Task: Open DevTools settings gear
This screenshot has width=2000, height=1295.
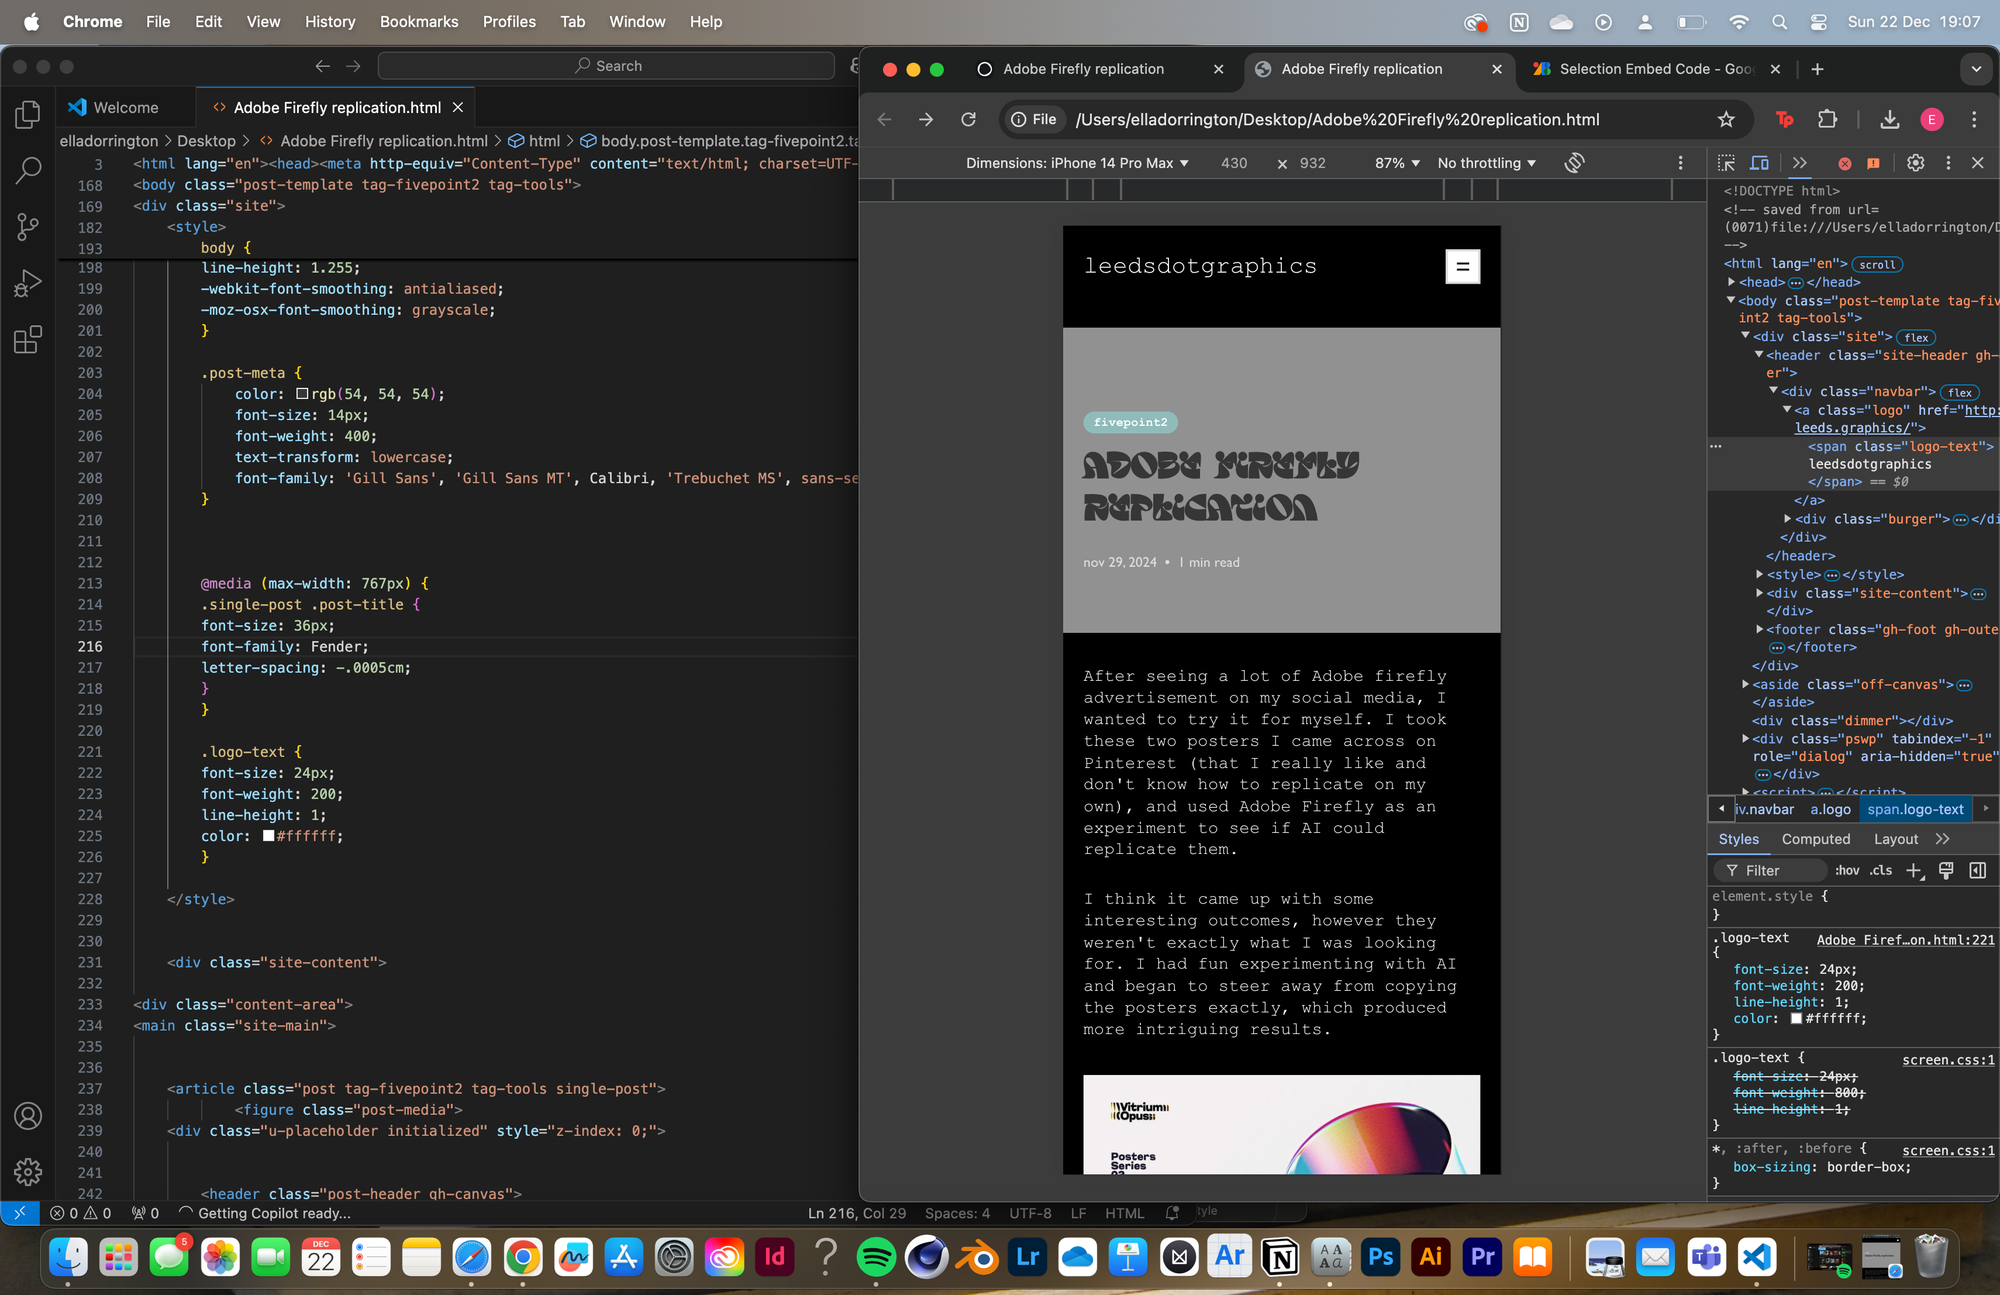Action: 1915,163
